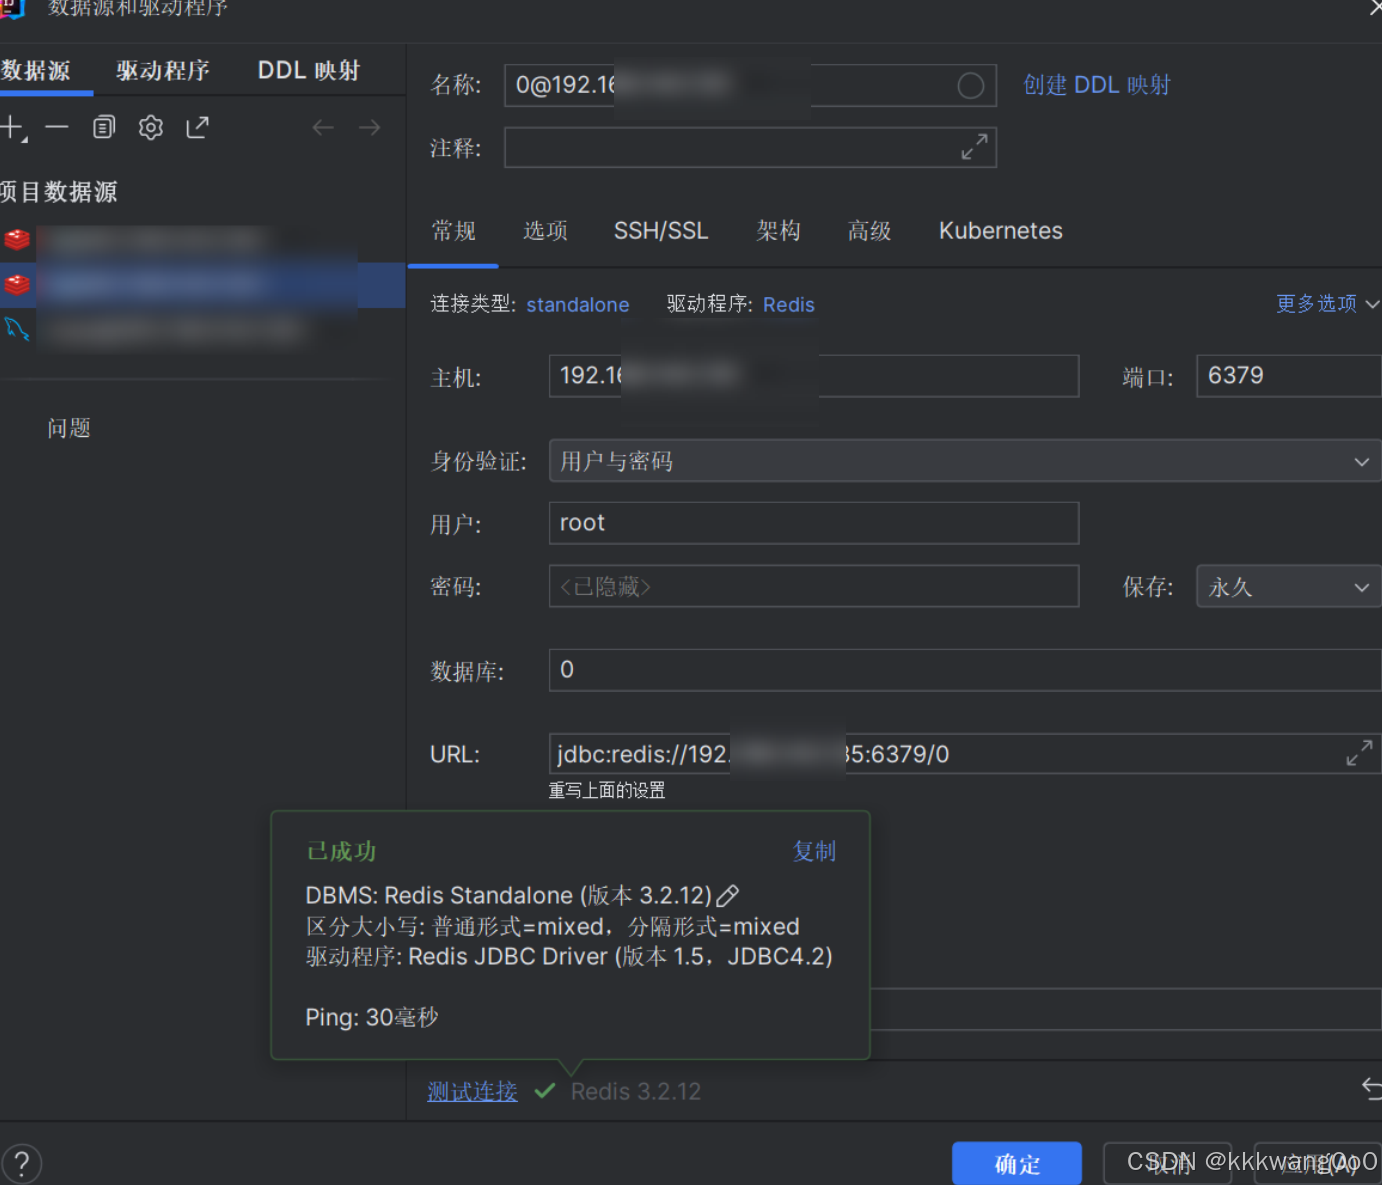Click the make global export arrow icon

click(197, 127)
